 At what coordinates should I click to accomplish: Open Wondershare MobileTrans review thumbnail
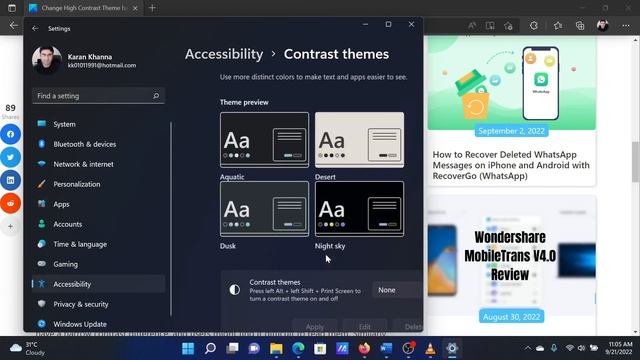click(511, 256)
